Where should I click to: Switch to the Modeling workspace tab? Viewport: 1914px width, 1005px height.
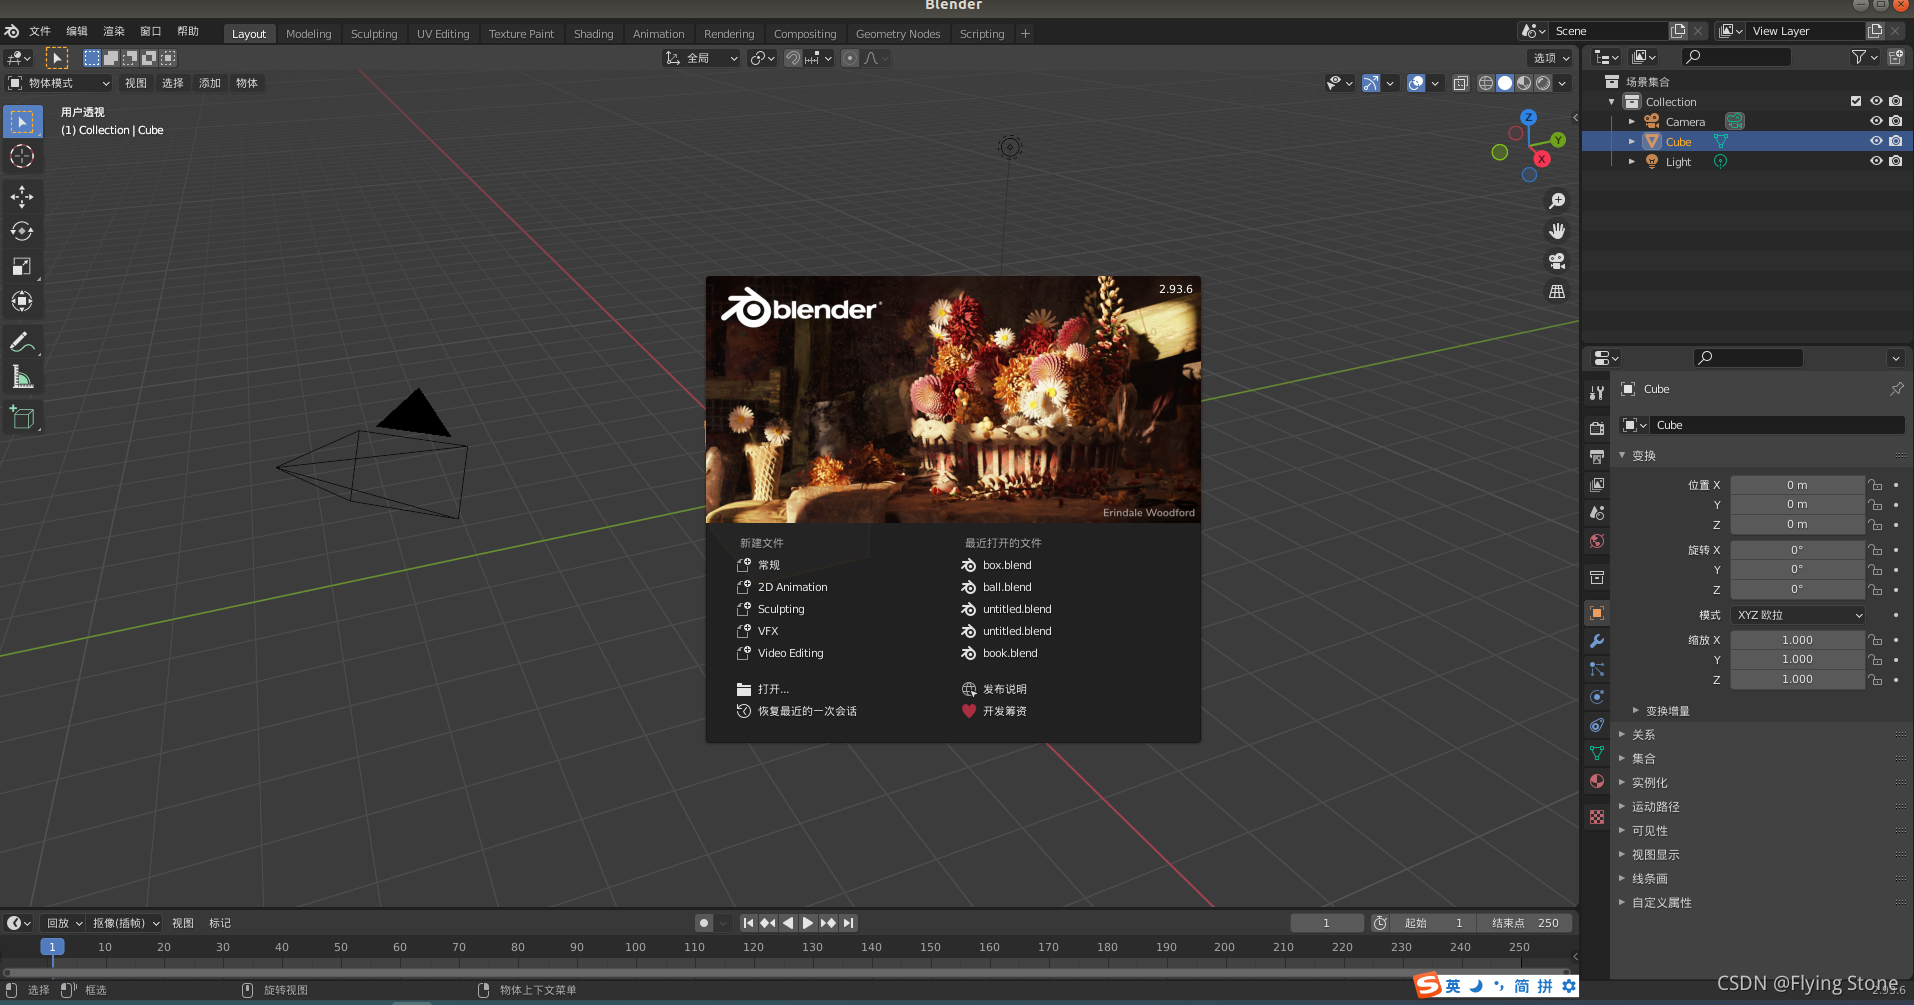tap(308, 34)
